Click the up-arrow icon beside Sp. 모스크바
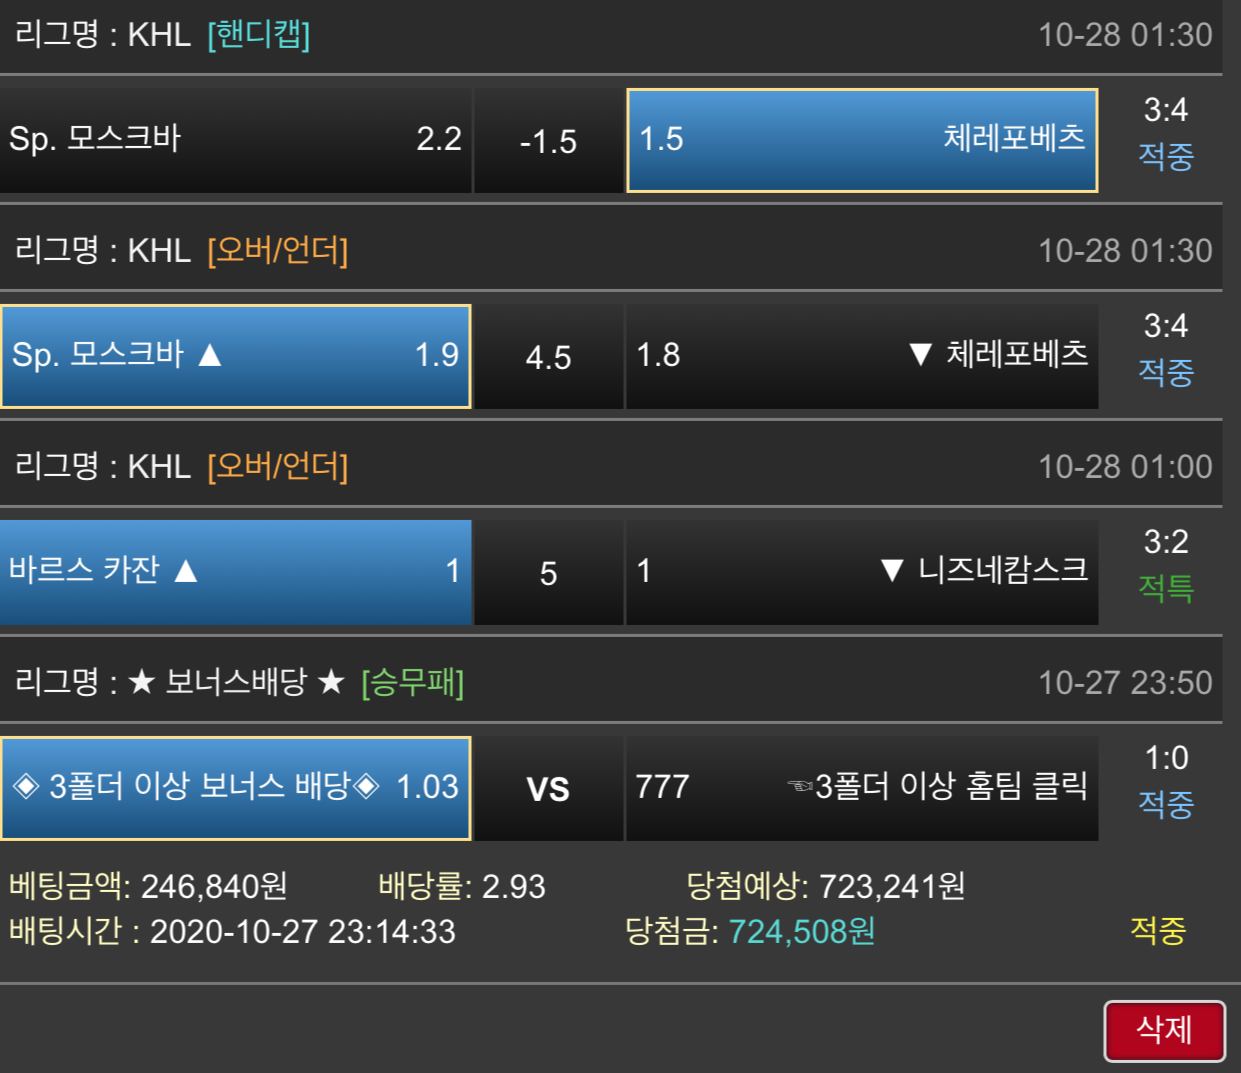This screenshot has height=1073, width=1241. pyautogui.click(x=210, y=354)
